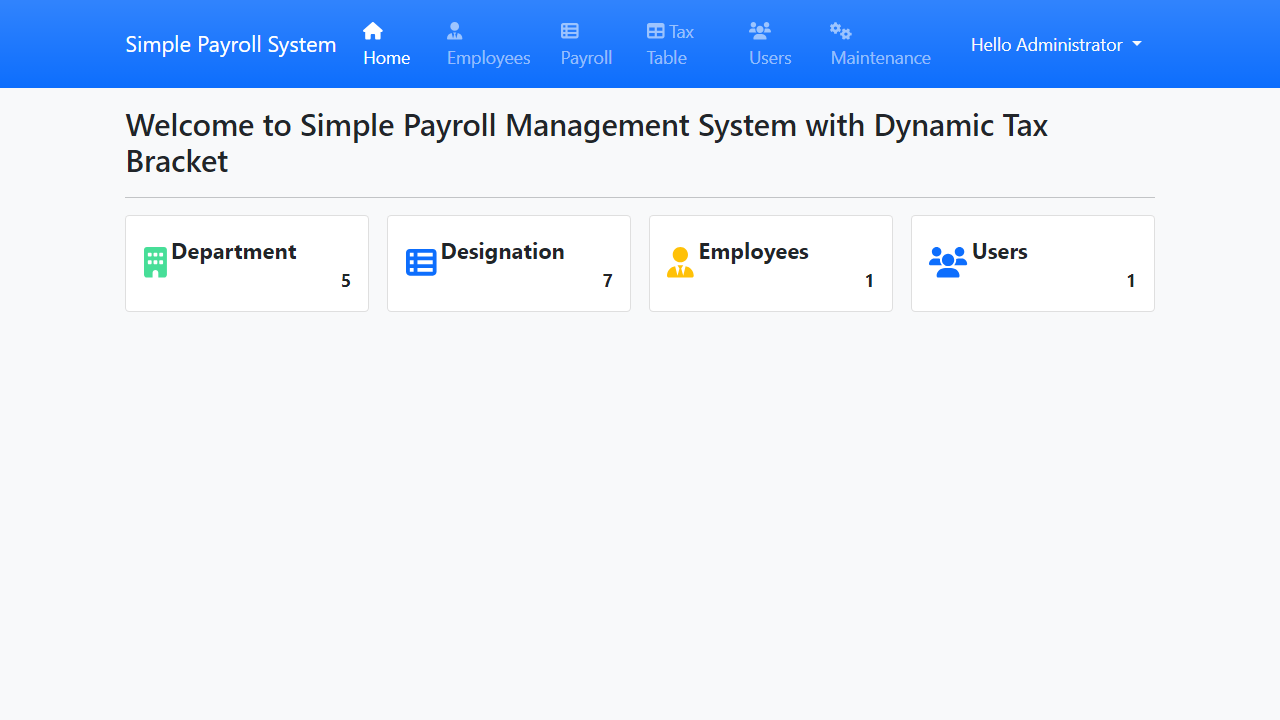The image size is (1280, 720).
Task: Open the Hello Administrator dropdown
Action: coord(1056,45)
